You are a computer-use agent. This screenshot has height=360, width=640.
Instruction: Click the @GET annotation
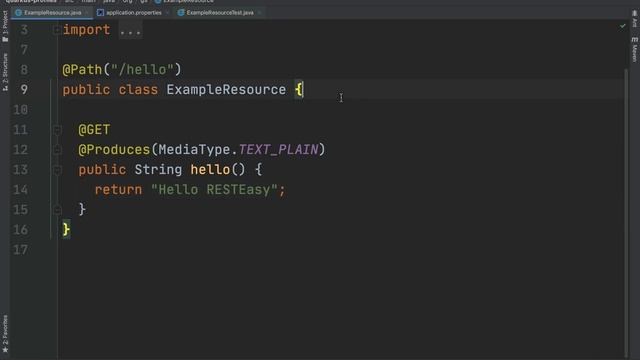[x=94, y=130]
